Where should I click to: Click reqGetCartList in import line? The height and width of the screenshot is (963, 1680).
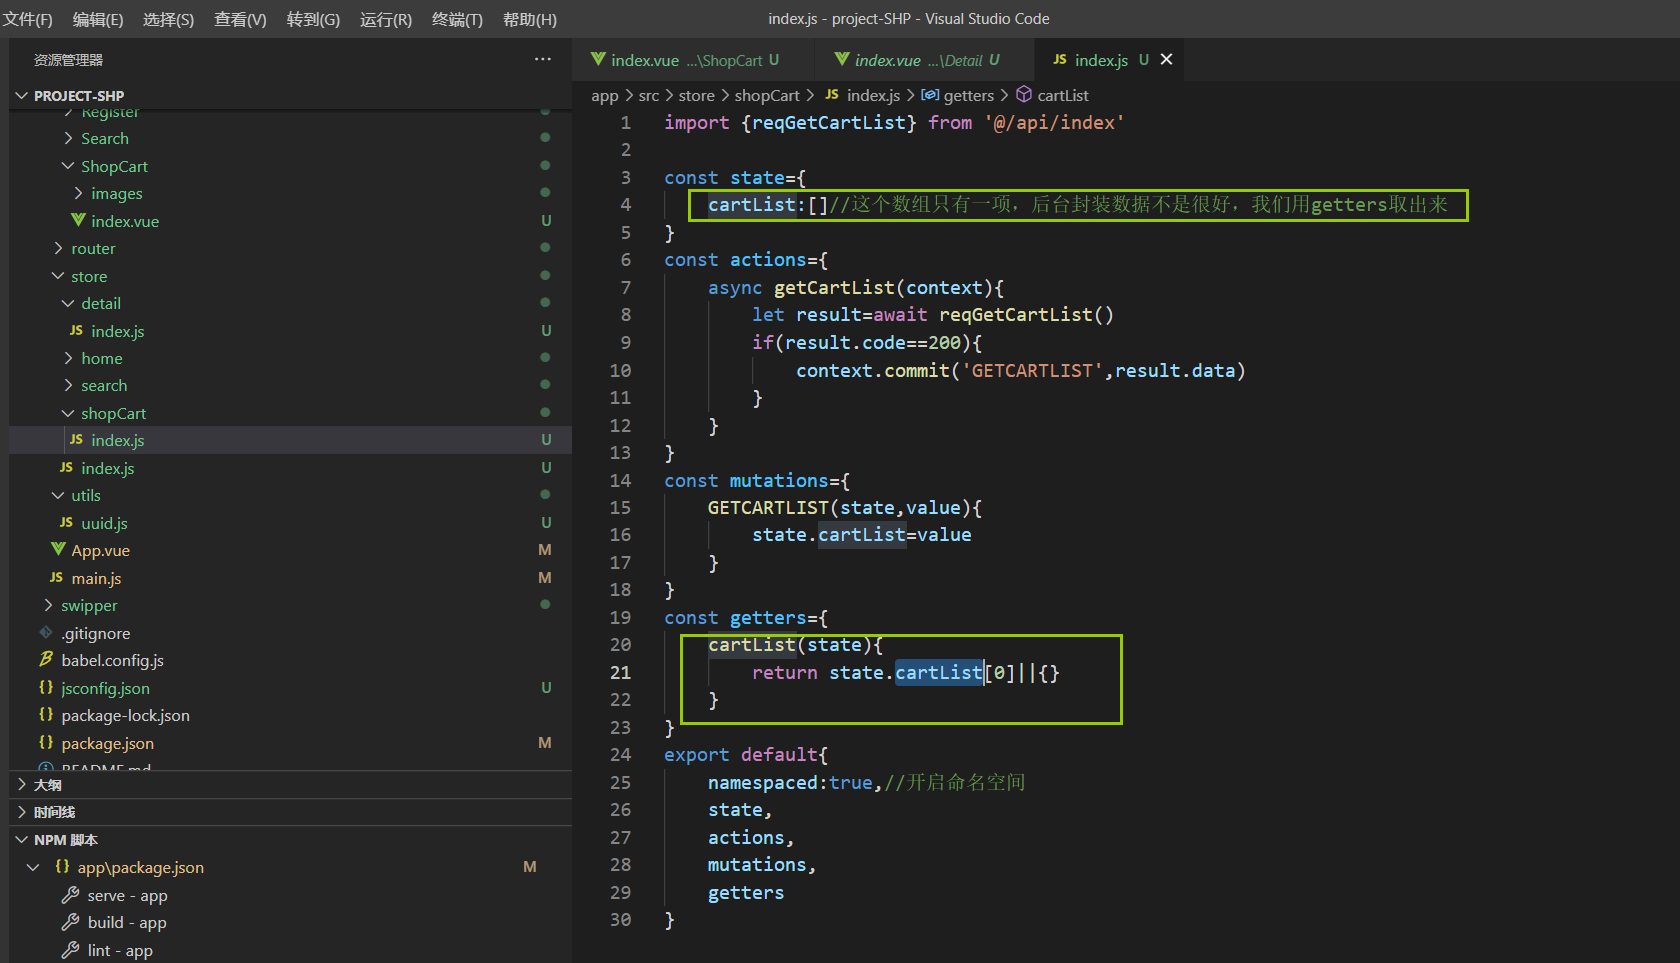pyautogui.click(x=829, y=123)
